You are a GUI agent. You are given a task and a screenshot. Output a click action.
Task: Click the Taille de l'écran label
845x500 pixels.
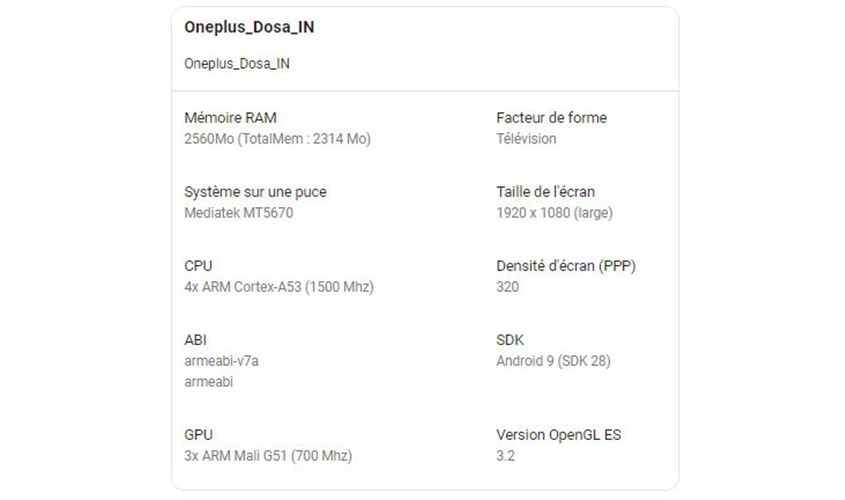[545, 192]
